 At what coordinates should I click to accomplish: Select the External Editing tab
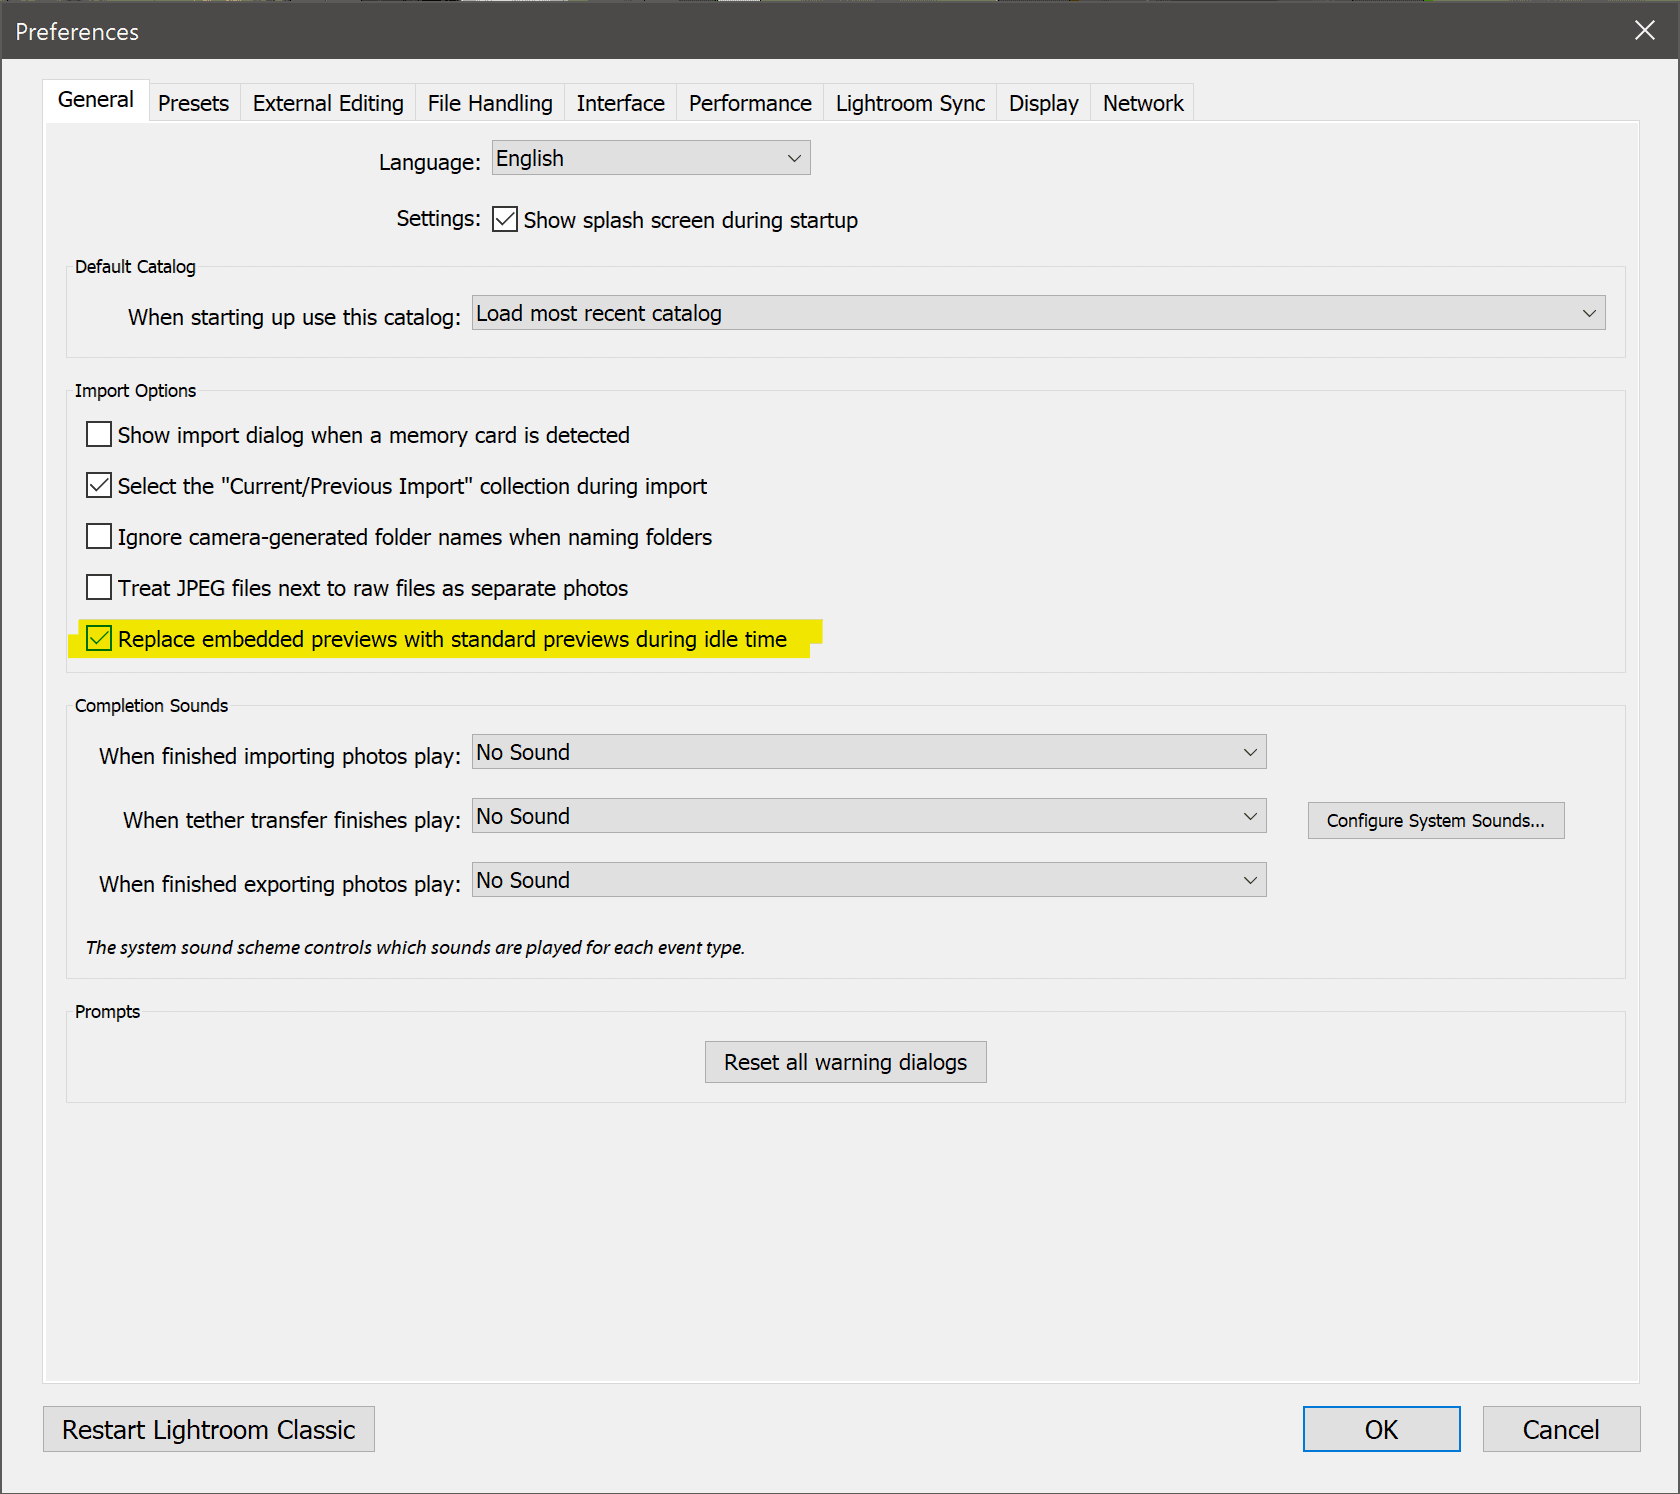(x=328, y=102)
